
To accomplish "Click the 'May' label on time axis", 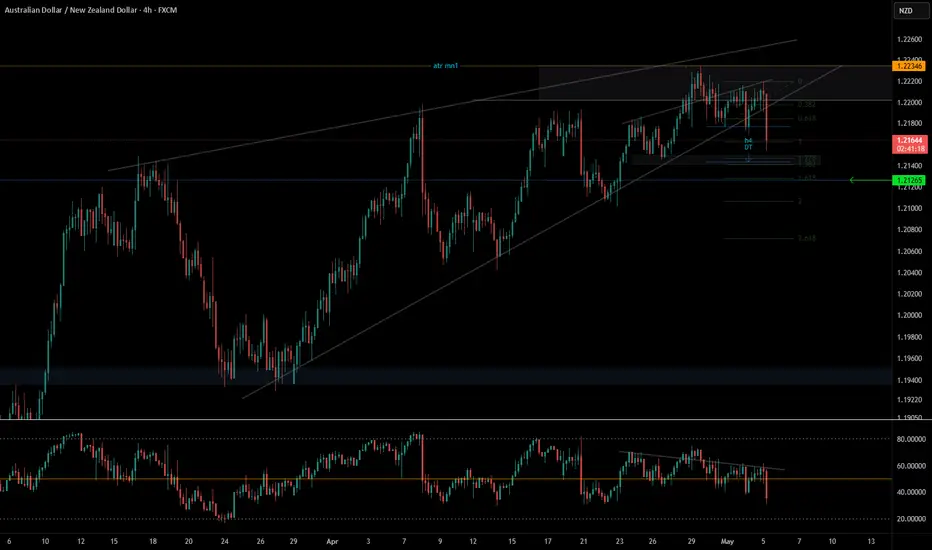I will click(727, 541).
